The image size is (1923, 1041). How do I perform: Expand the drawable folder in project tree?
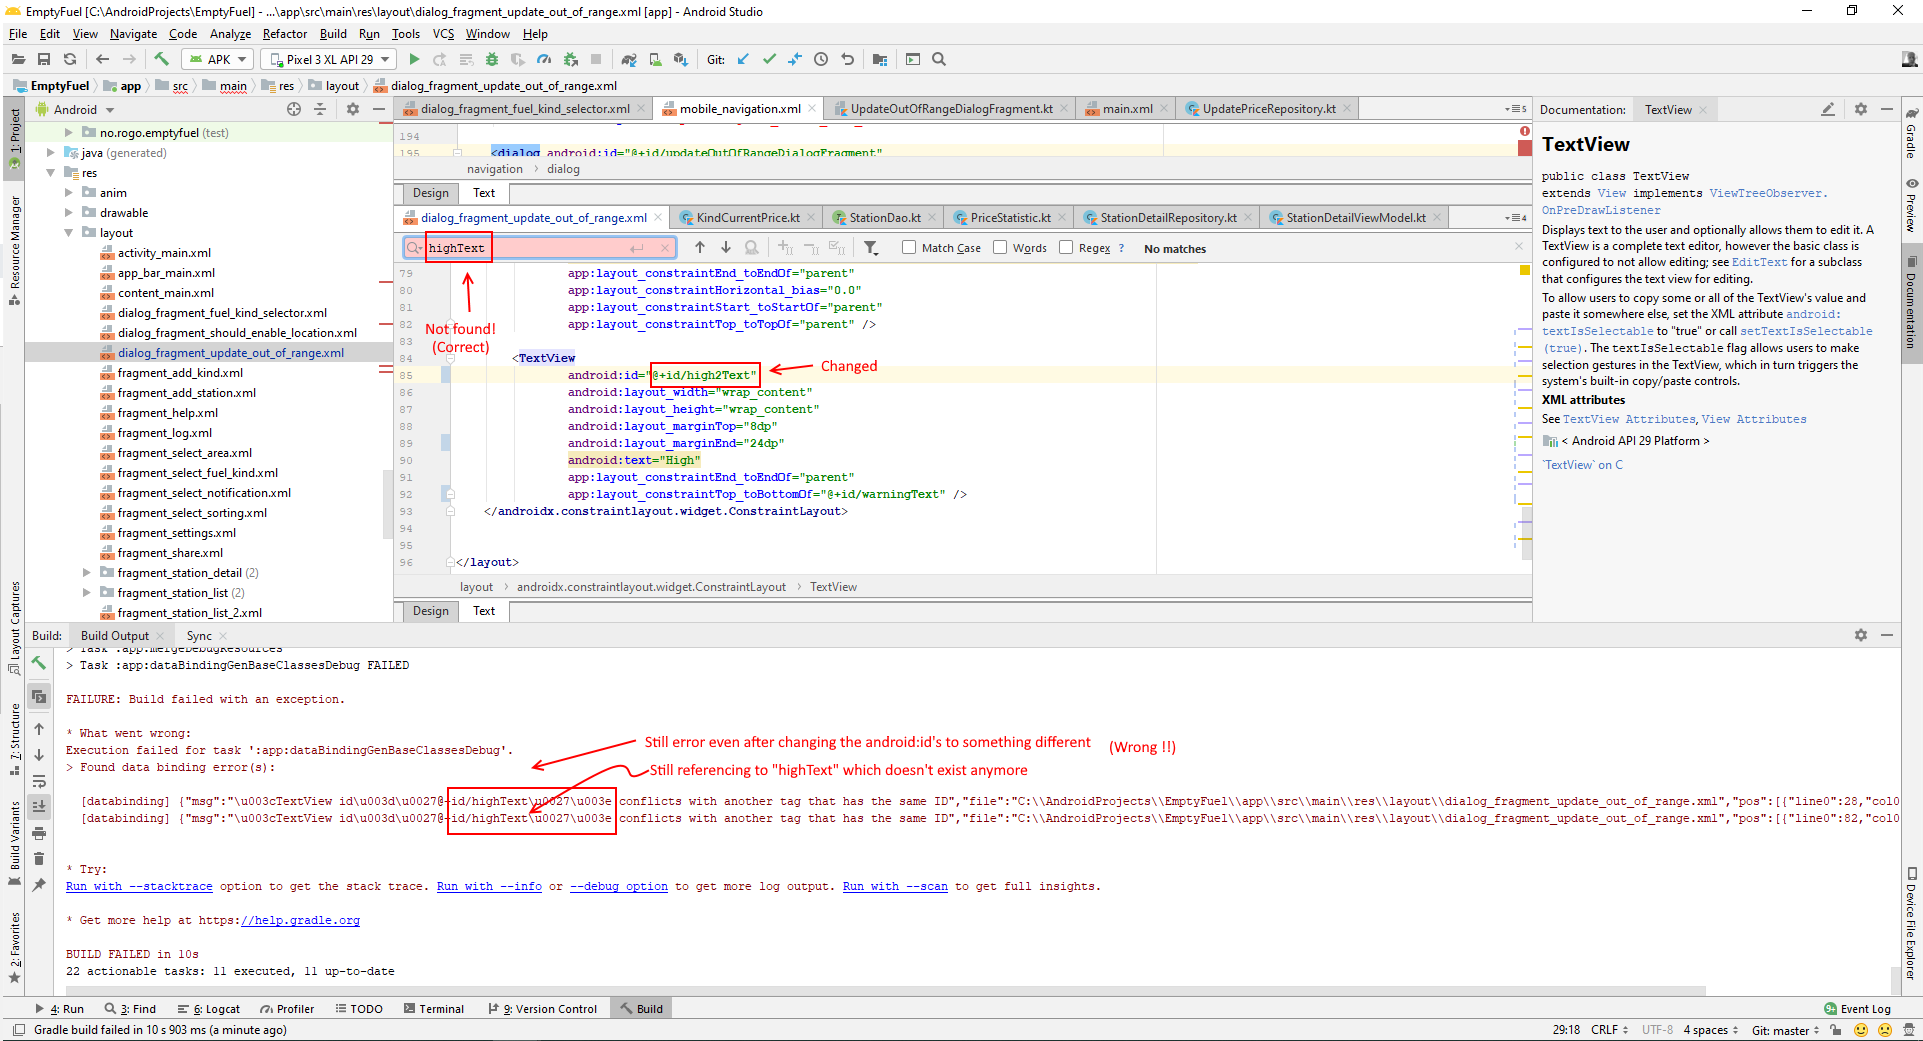pyautogui.click(x=69, y=213)
